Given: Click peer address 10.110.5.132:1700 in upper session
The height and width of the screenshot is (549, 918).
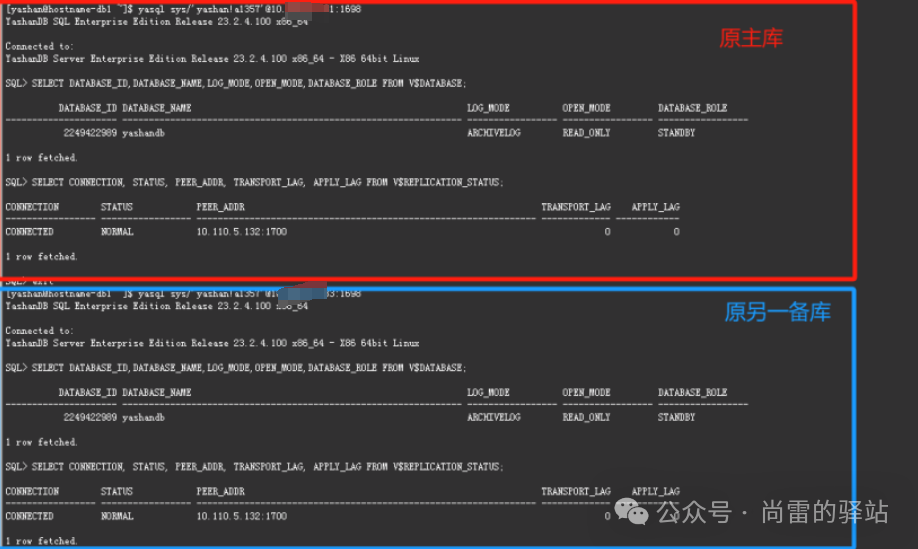Looking at the screenshot, I should (242, 232).
